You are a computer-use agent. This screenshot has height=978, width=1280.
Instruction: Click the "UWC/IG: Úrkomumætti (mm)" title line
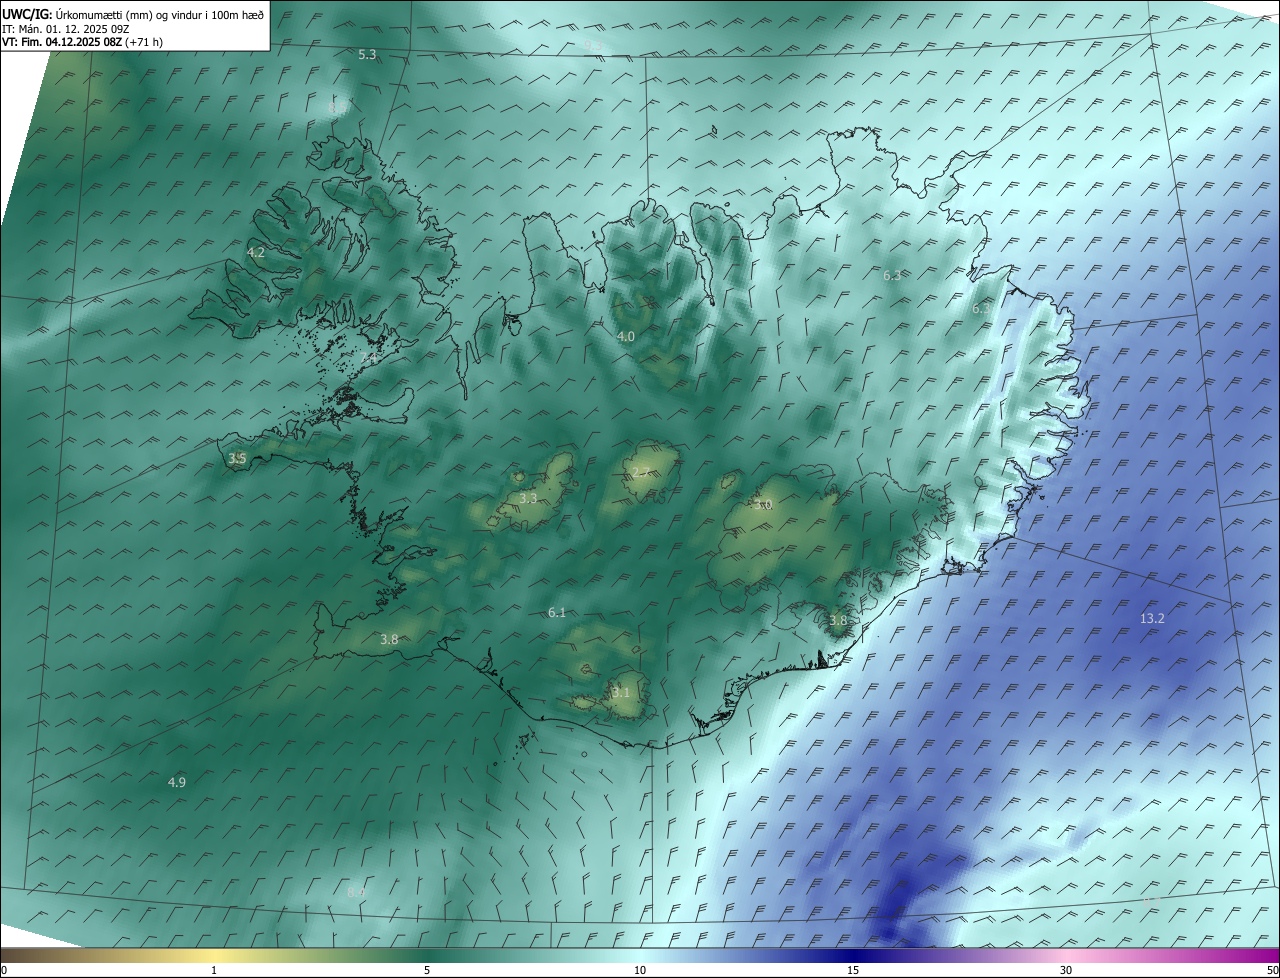133,15
